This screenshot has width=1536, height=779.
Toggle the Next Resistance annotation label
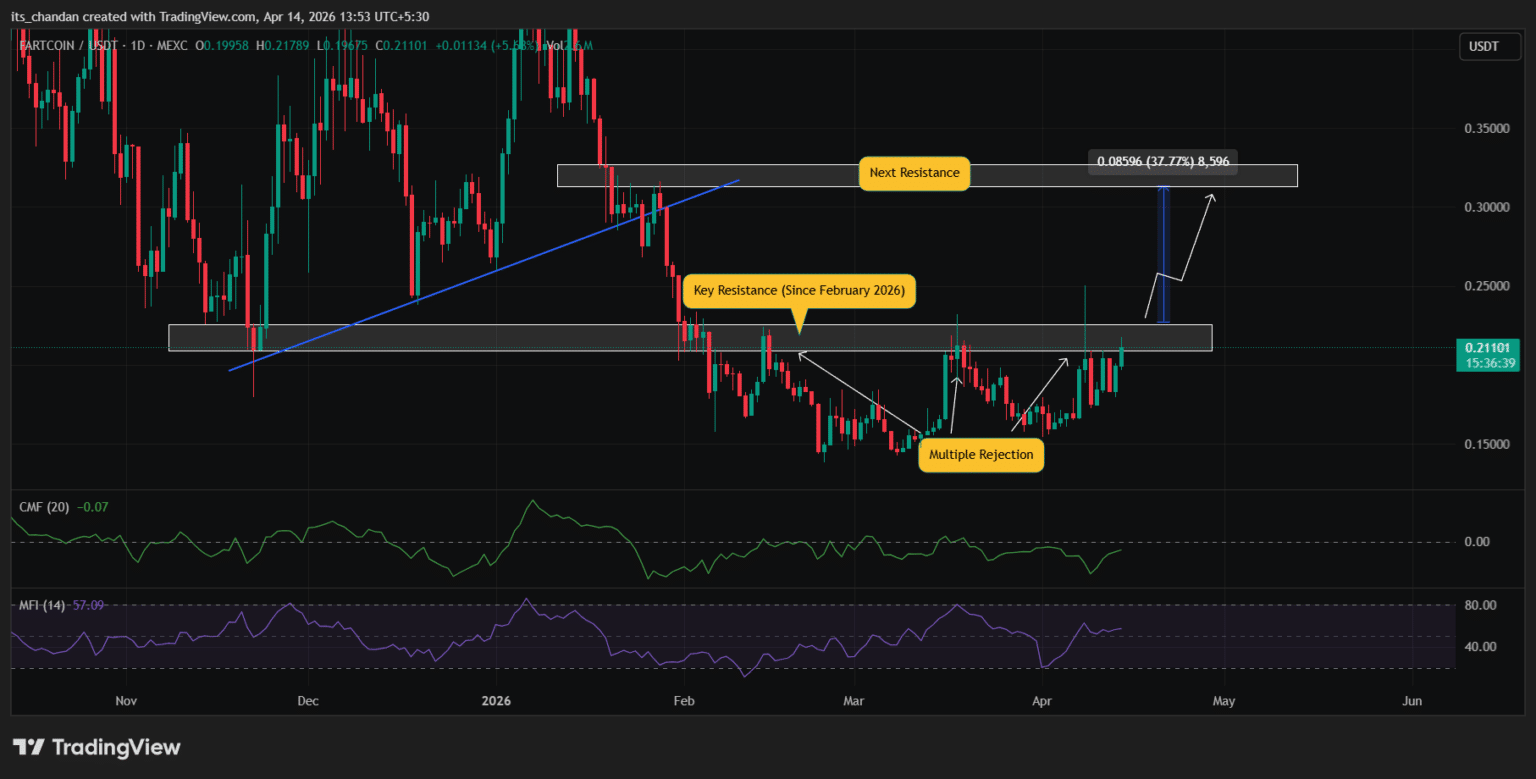[913, 173]
